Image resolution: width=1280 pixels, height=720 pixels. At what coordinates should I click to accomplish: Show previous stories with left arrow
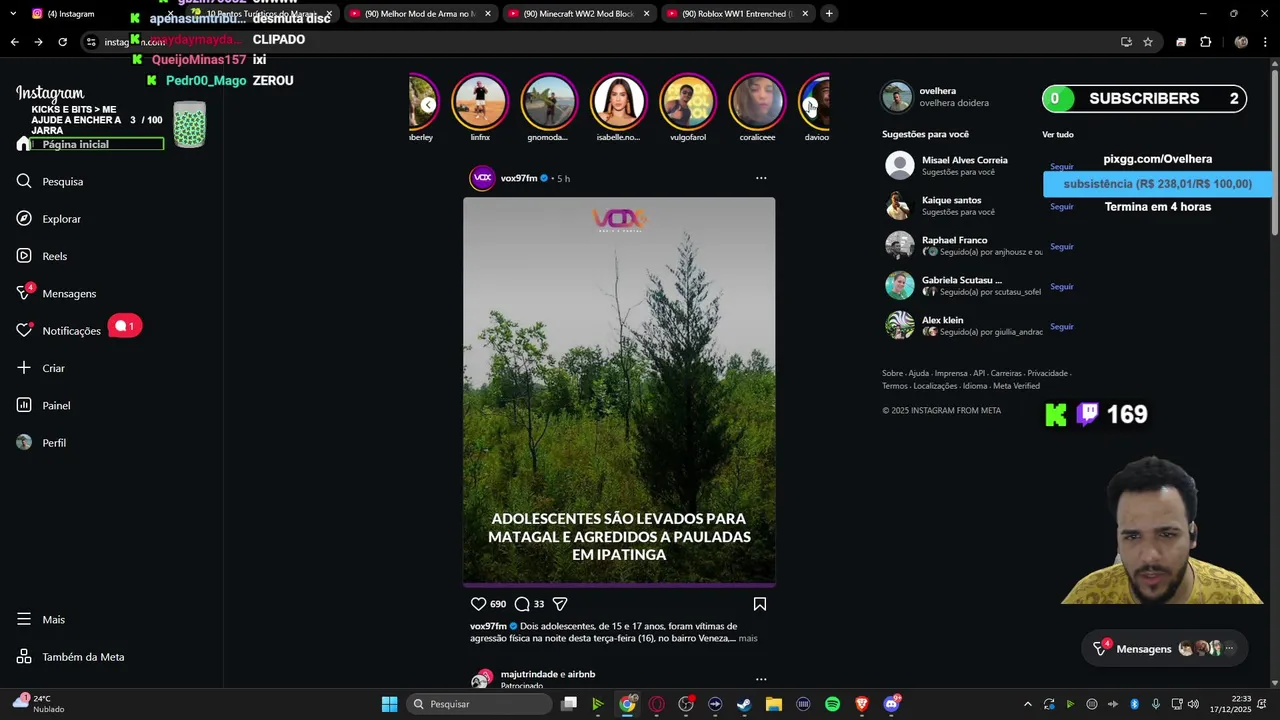click(428, 104)
